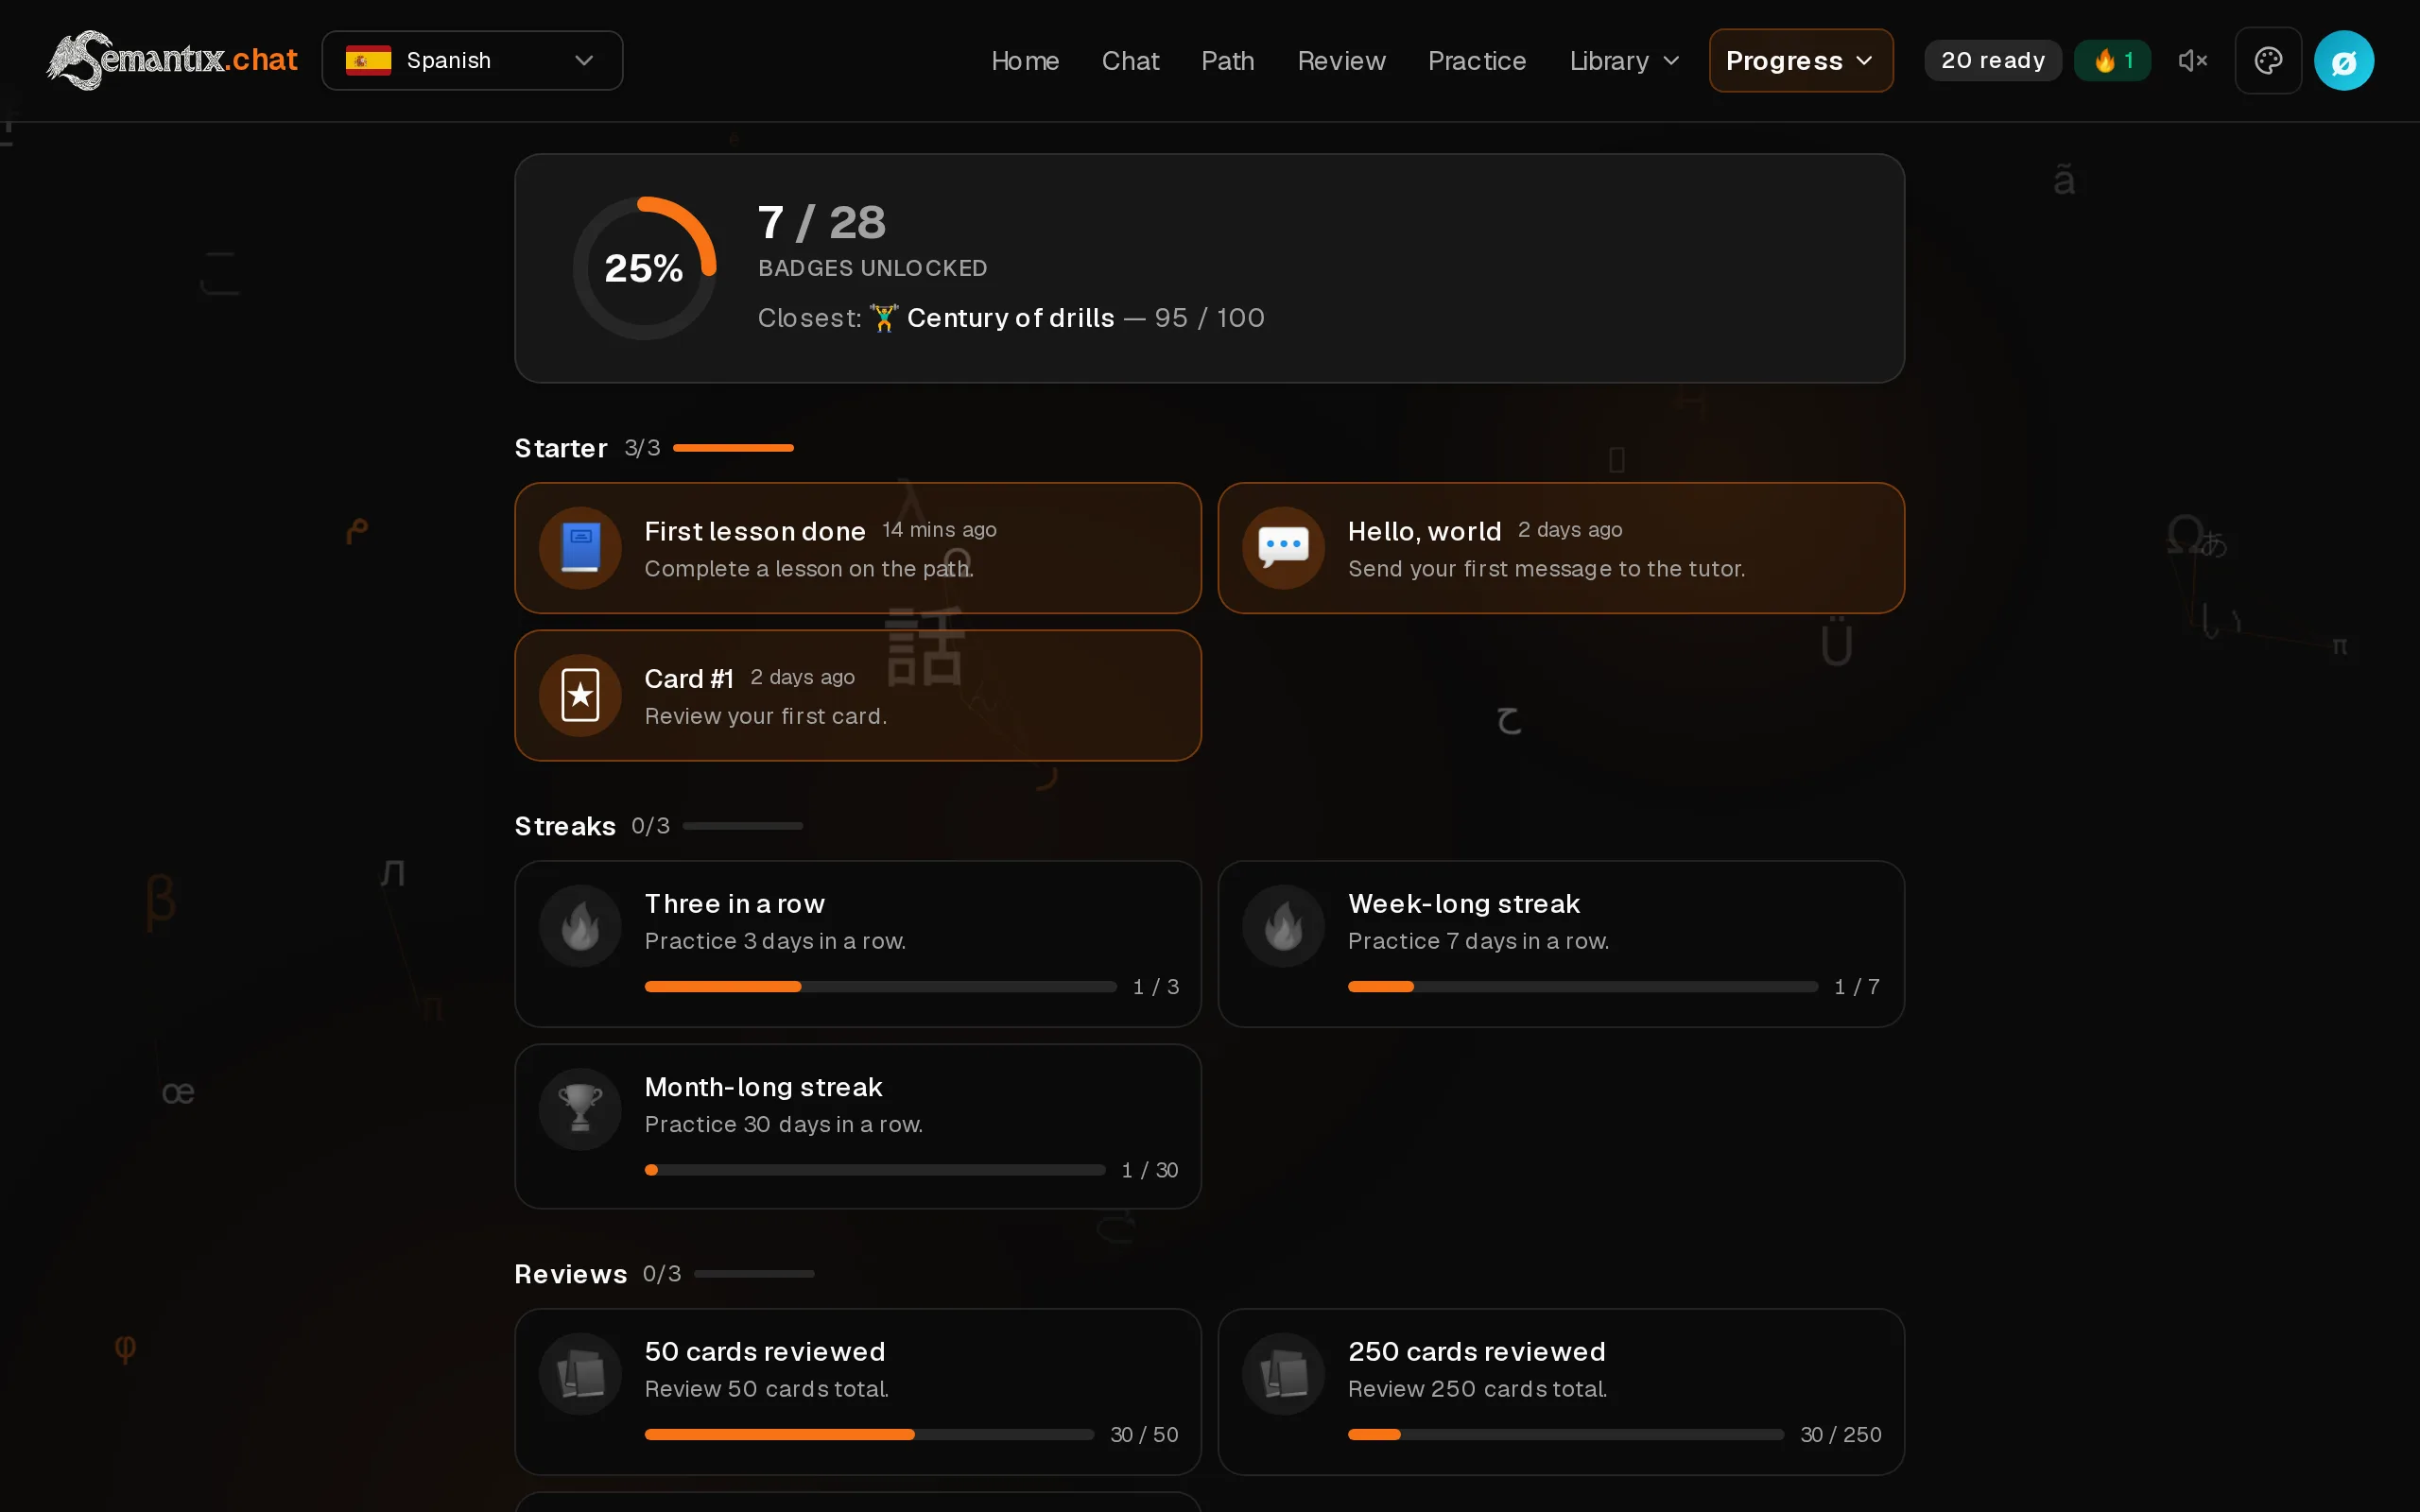2420x1512 pixels.
Task: Click the Week-long streak progress bar
Action: coord(1583,987)
